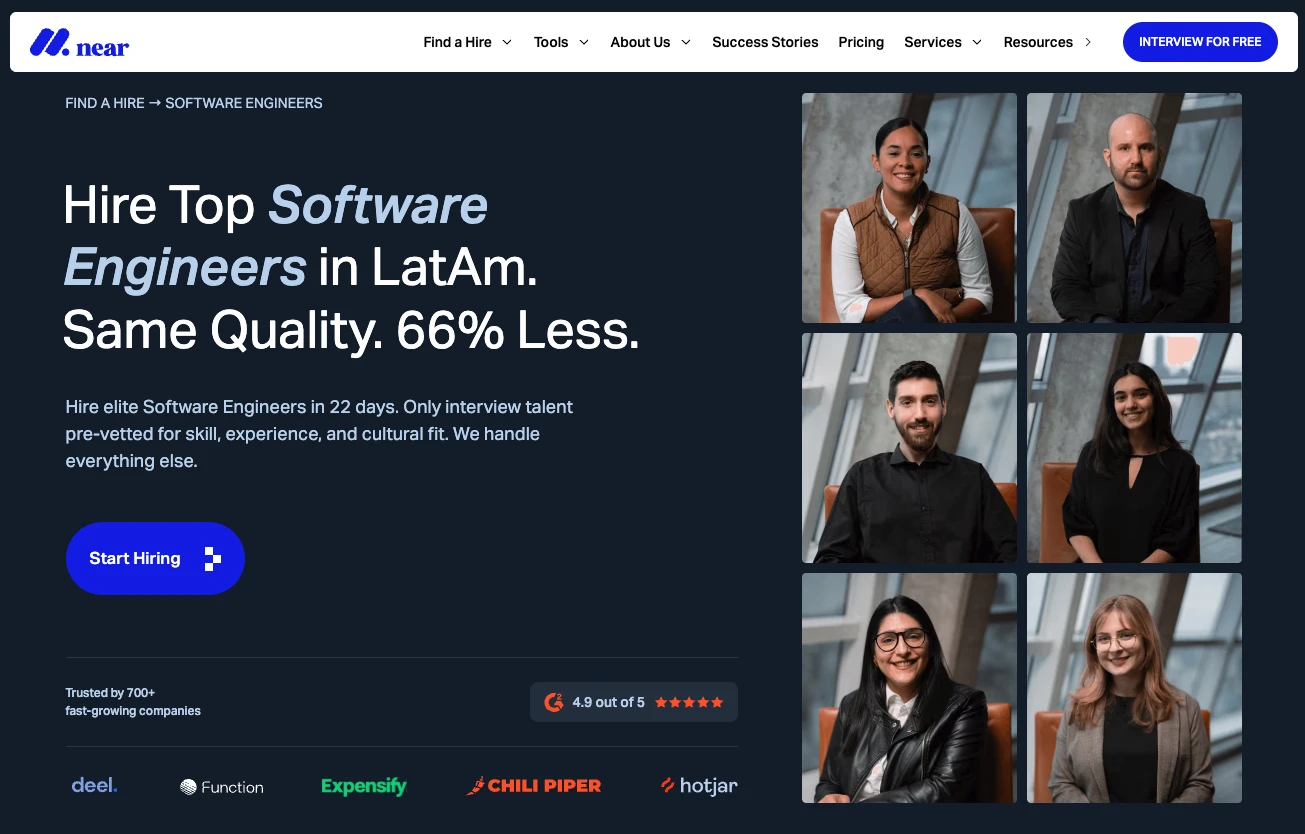Open the Pricing page
This screenshot has height=834, width=1305.
(861, 42)
